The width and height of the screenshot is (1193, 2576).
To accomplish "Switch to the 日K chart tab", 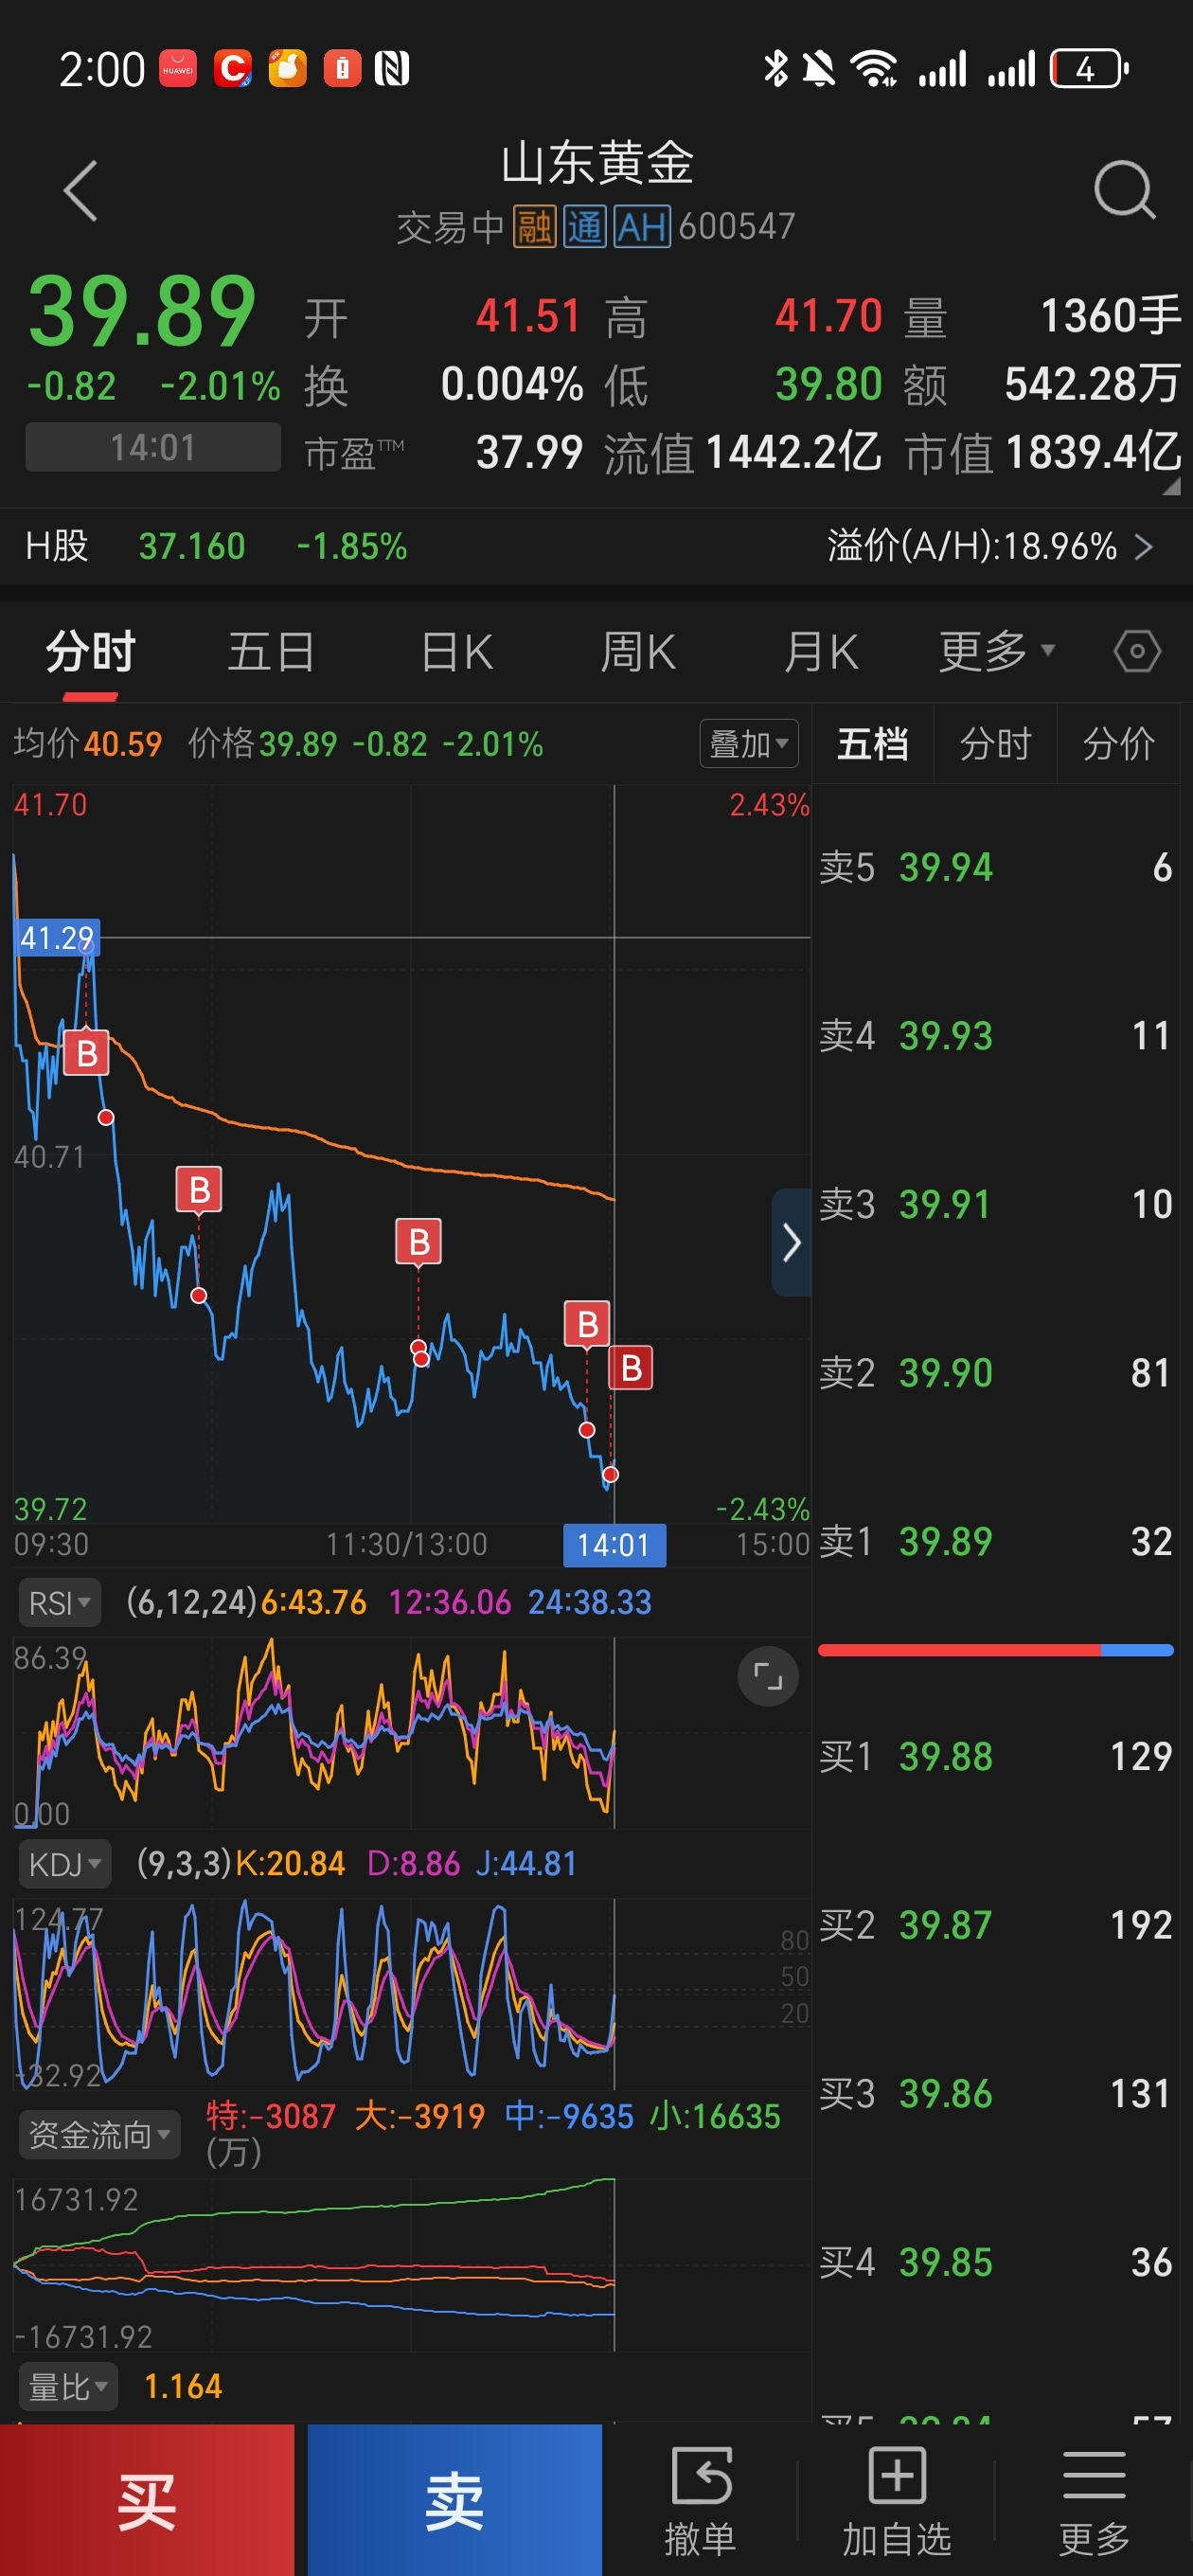I will [456, 651].
